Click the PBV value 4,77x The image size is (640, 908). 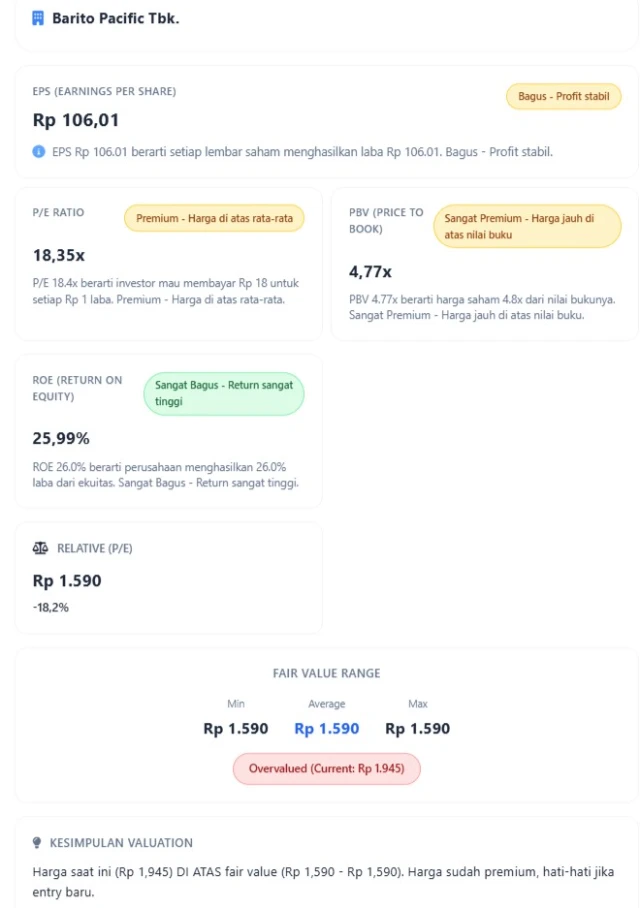370,271
